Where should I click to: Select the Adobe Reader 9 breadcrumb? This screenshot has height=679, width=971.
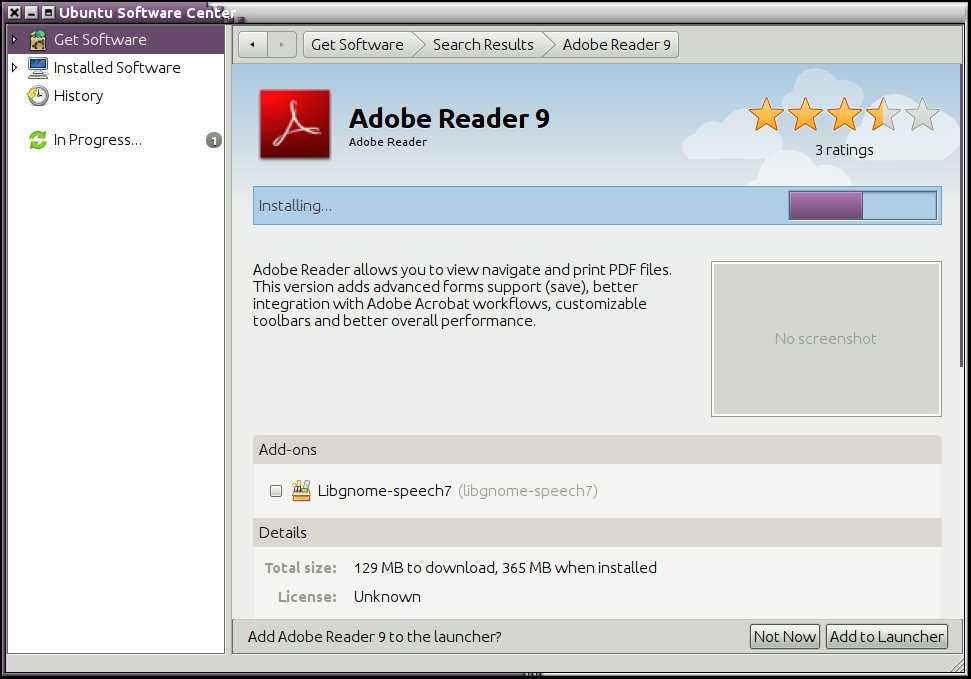616,45
